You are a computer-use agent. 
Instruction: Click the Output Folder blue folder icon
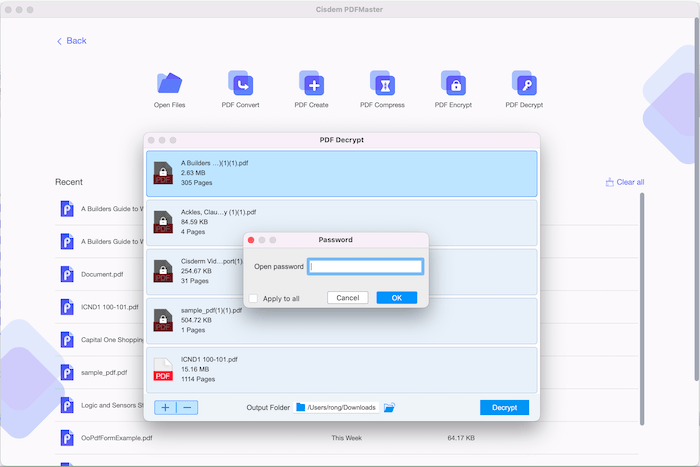point(300,407)
